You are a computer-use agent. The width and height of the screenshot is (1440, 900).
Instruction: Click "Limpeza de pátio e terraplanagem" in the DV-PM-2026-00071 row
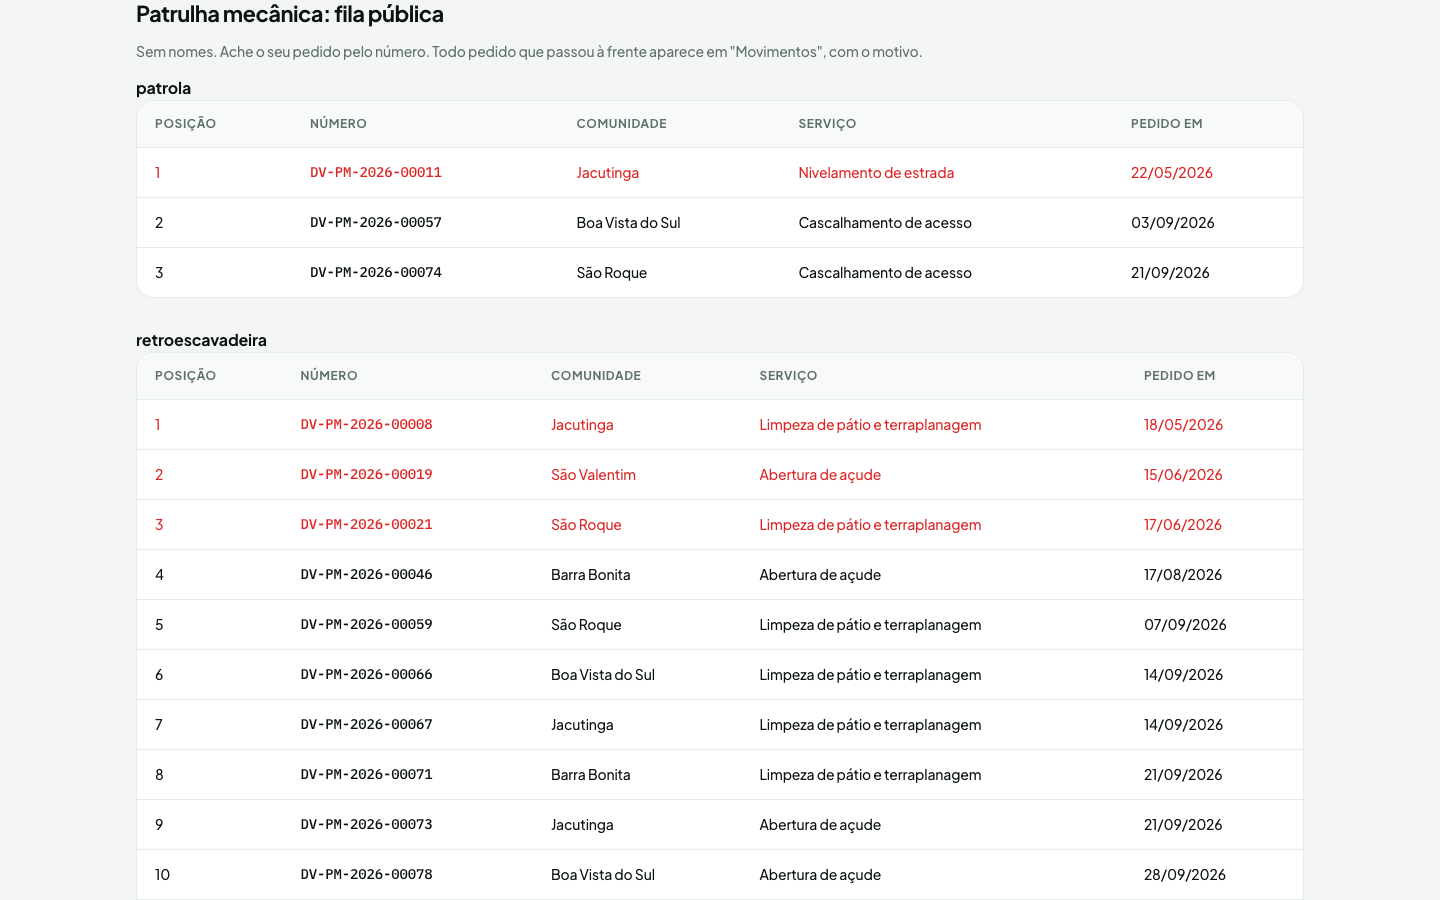click(x=870, y=774)
